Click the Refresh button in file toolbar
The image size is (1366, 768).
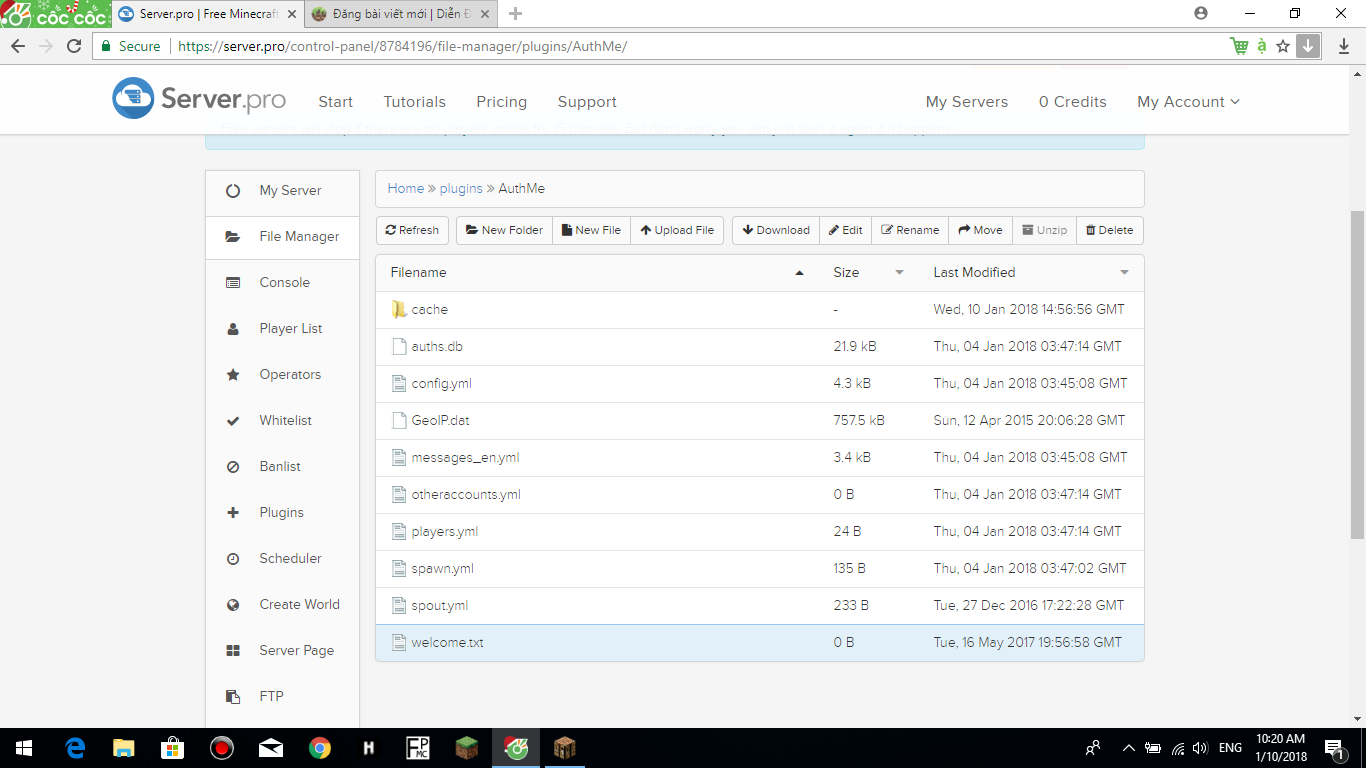pyautogui.click(x=412, y=230)
